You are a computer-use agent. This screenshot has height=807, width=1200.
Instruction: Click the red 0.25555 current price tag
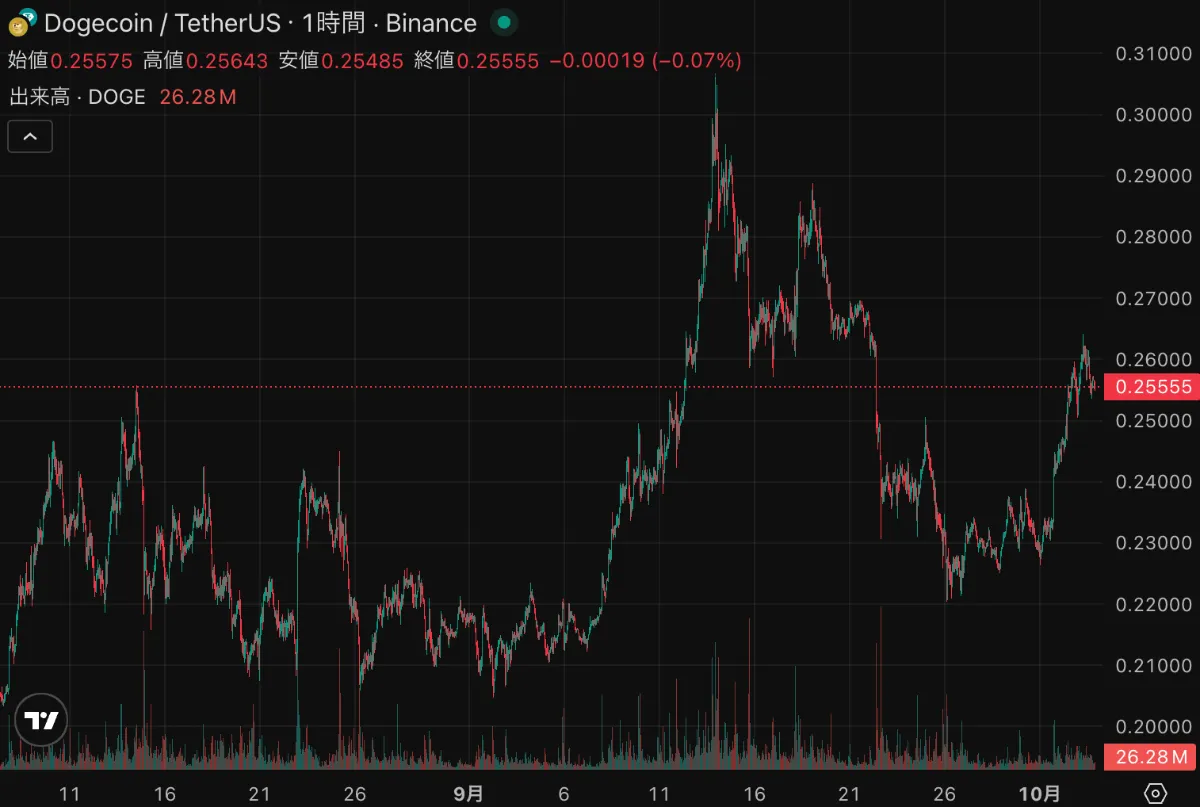pyautogui.click(x=1151, y=387)
